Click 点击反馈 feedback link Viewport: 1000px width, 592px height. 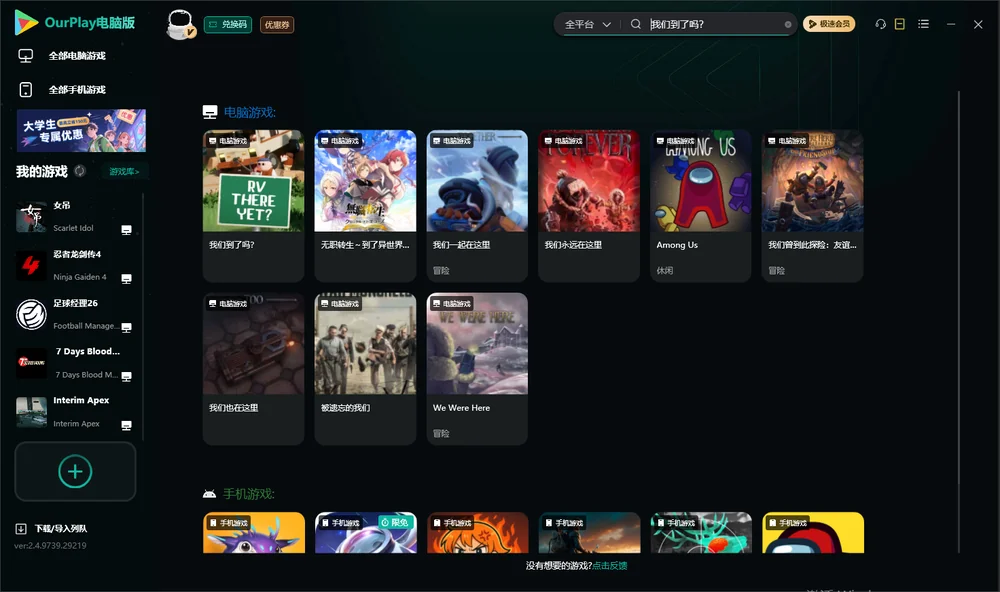click(610, 565)
